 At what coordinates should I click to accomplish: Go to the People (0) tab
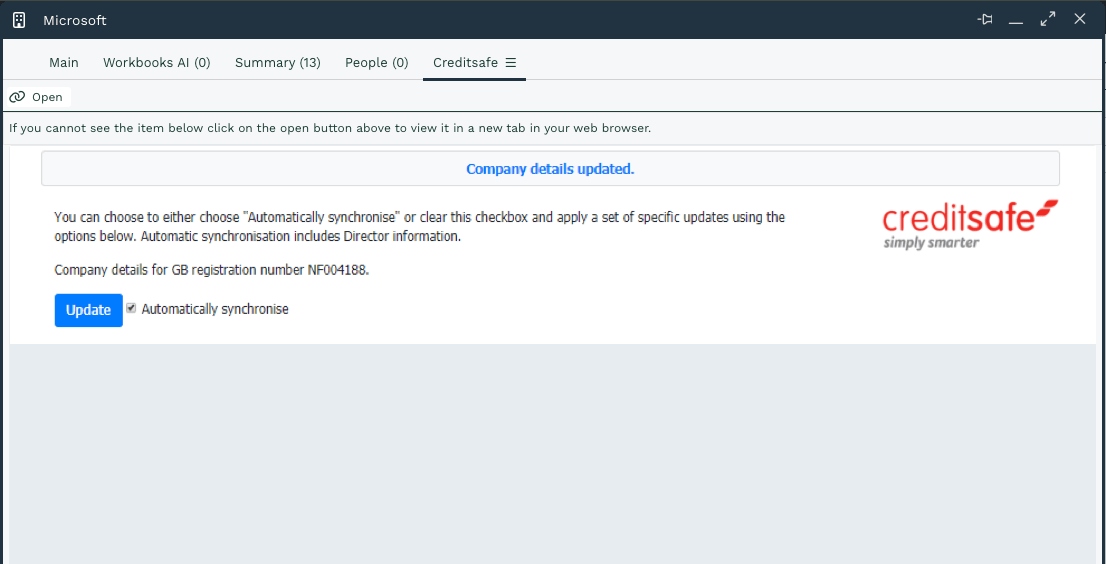(377, 63)
